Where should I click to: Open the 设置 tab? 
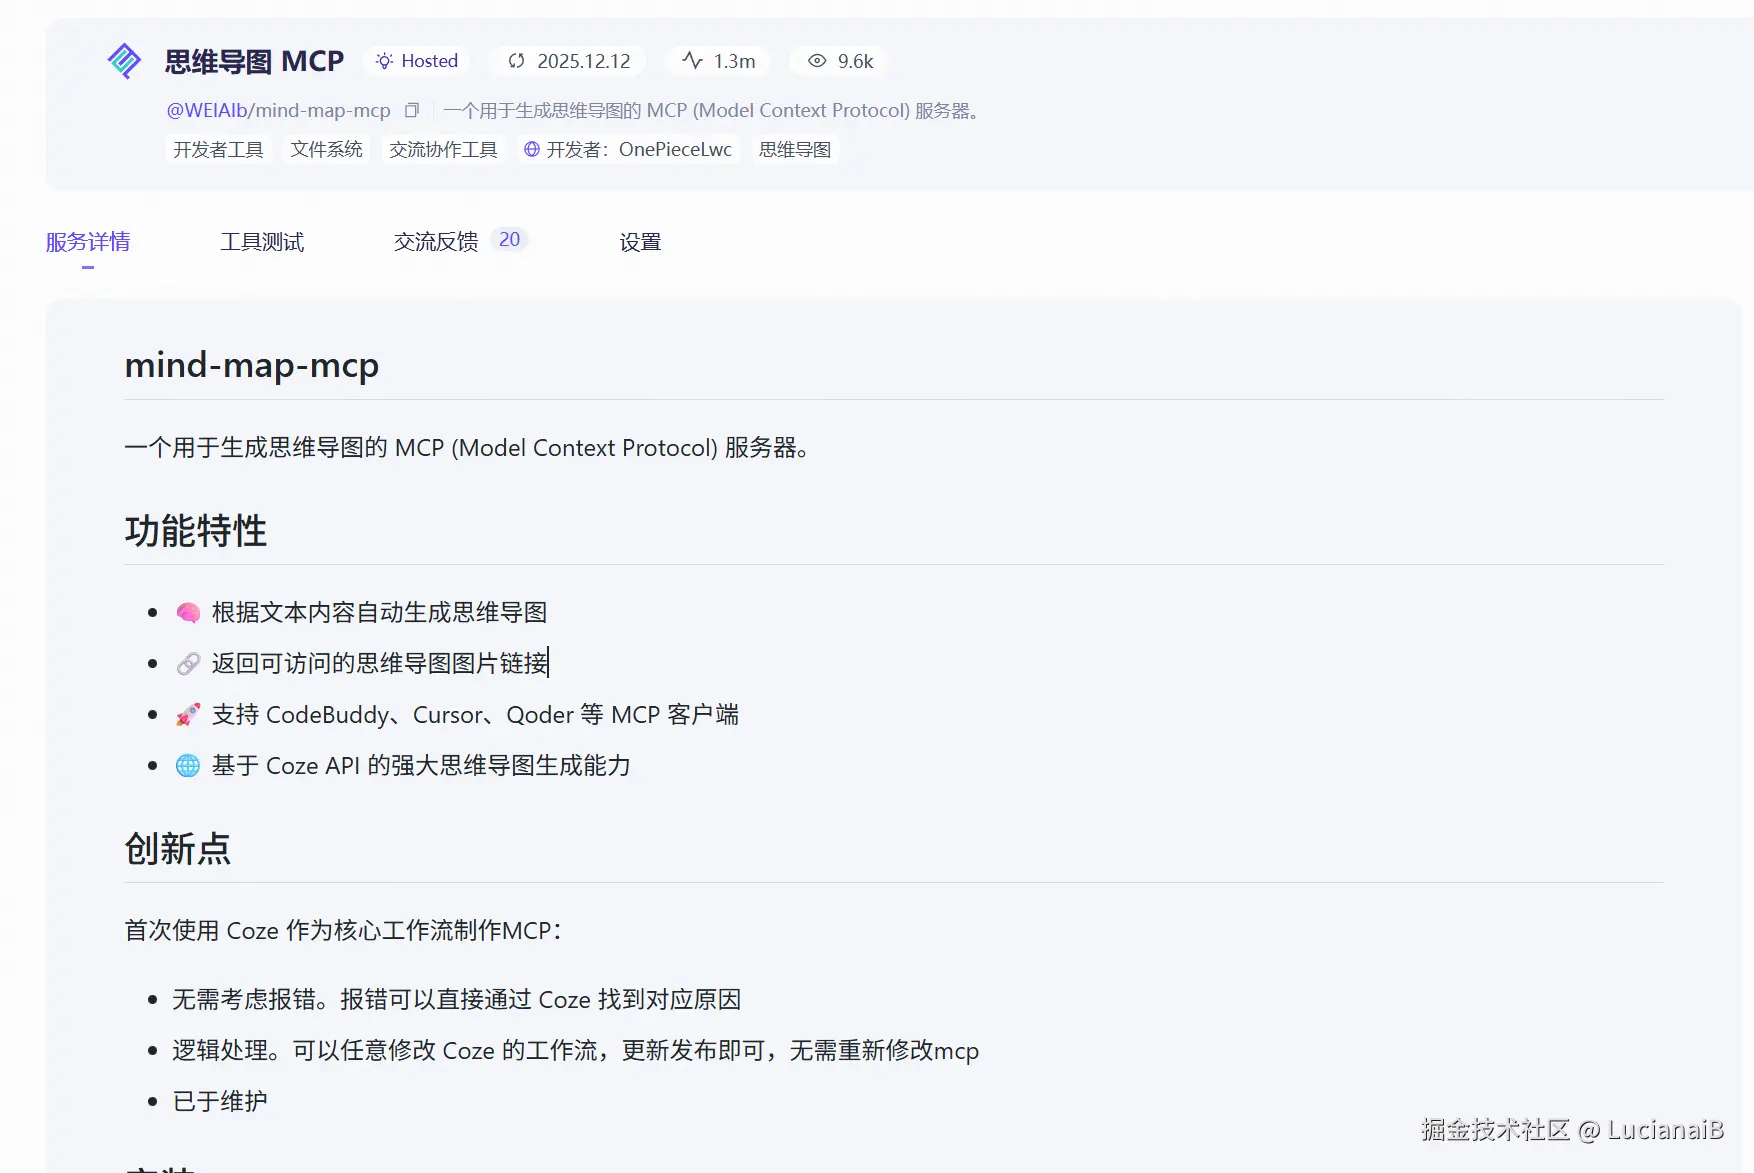[639, 241]
